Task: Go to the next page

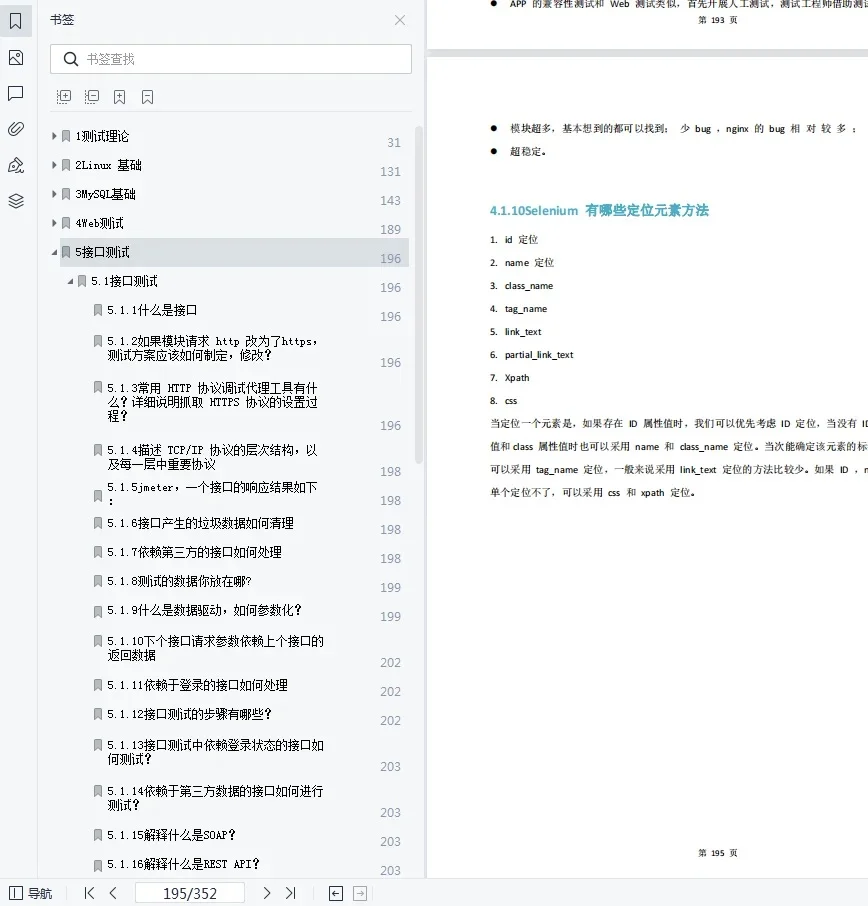Action: (x=266, y=892)
